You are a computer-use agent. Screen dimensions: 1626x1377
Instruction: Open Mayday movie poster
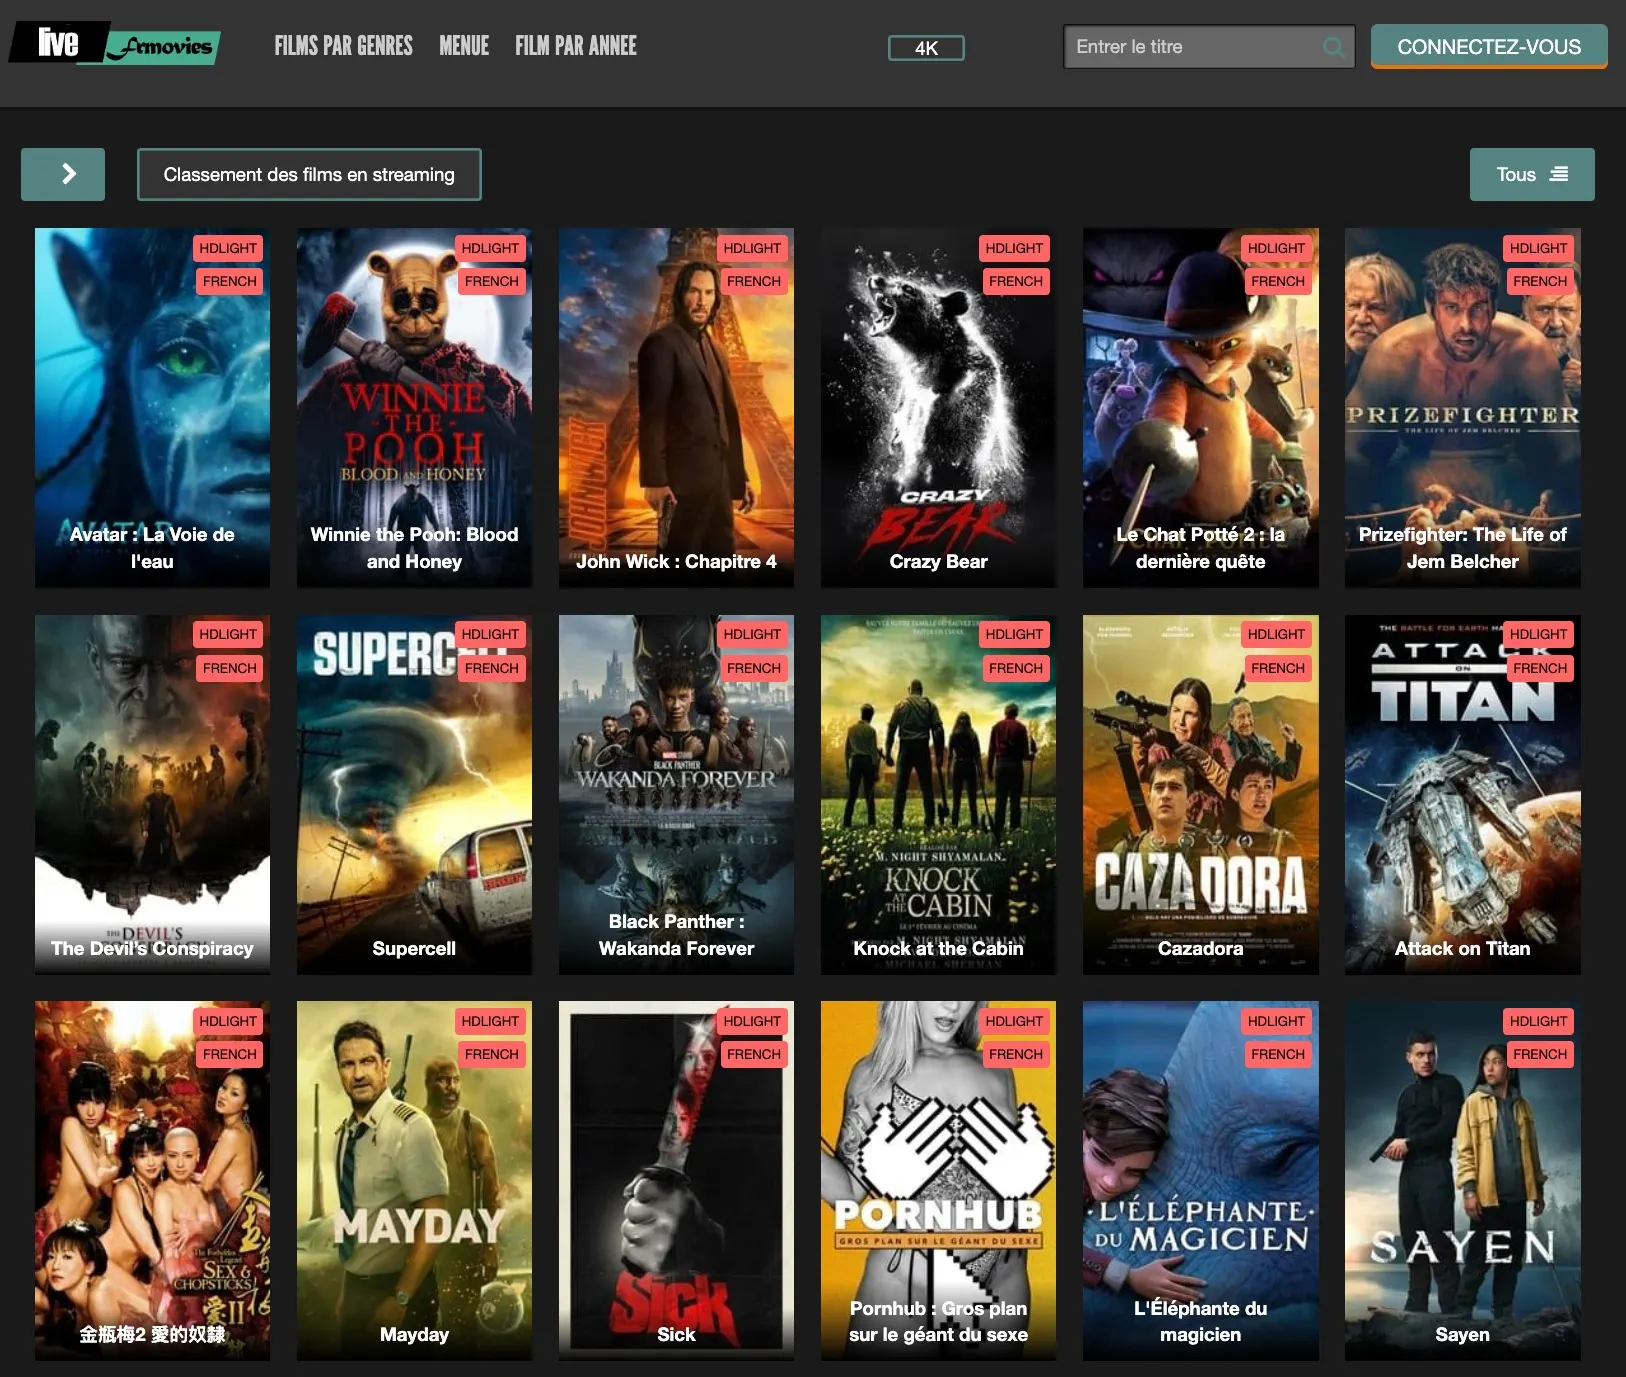coord(414,1181)
